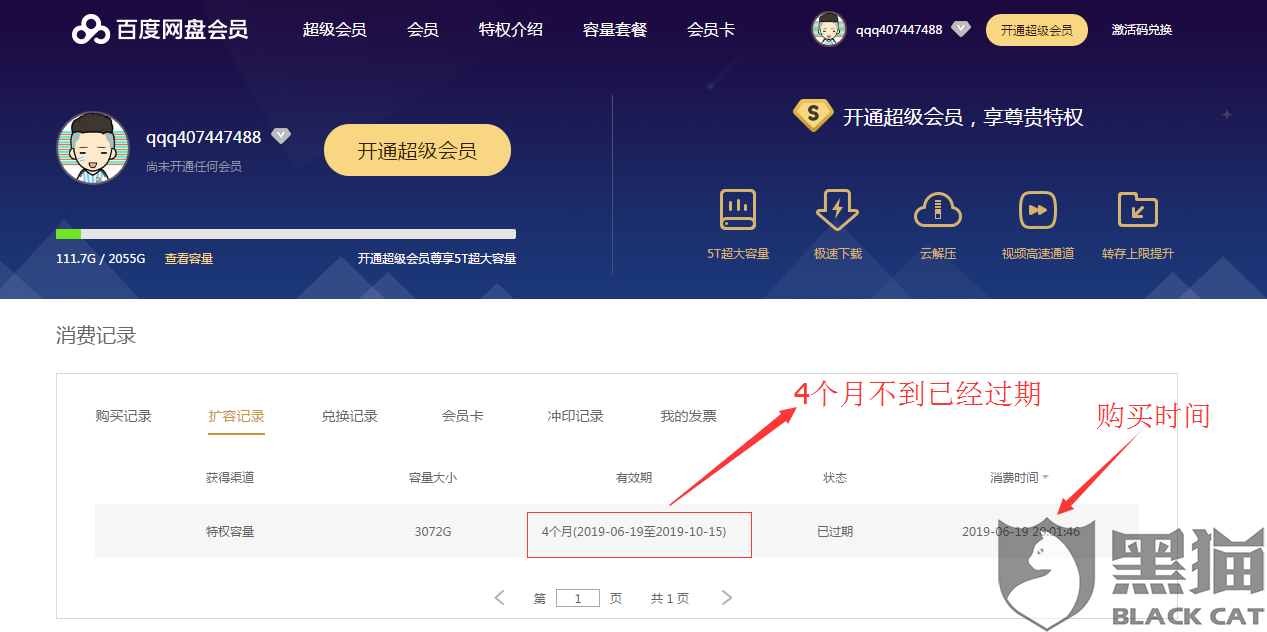The width and height of the screenshot is (1267, 632).
Task: Click the 尚未开通任何会员 status text
Action: point(194,166)
